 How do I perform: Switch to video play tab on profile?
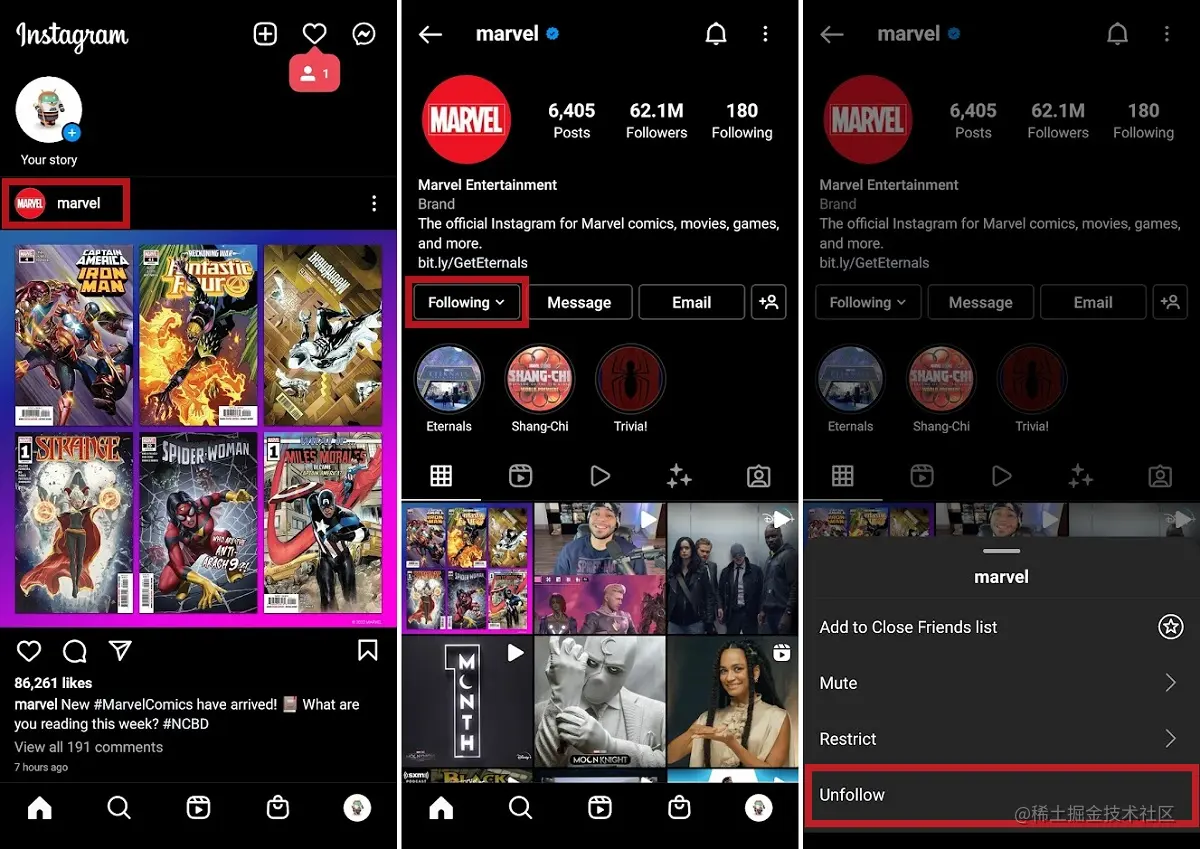pos(600,476)
